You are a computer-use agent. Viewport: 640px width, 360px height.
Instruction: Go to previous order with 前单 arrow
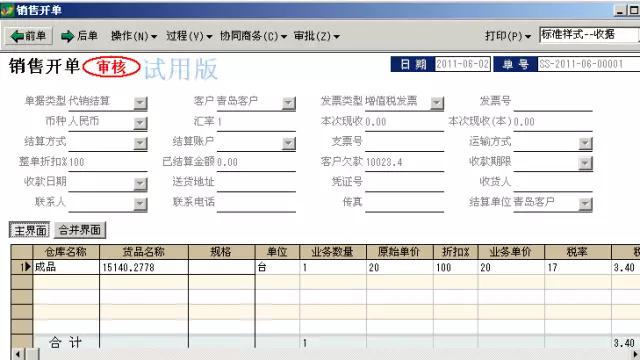click(28, 36)
